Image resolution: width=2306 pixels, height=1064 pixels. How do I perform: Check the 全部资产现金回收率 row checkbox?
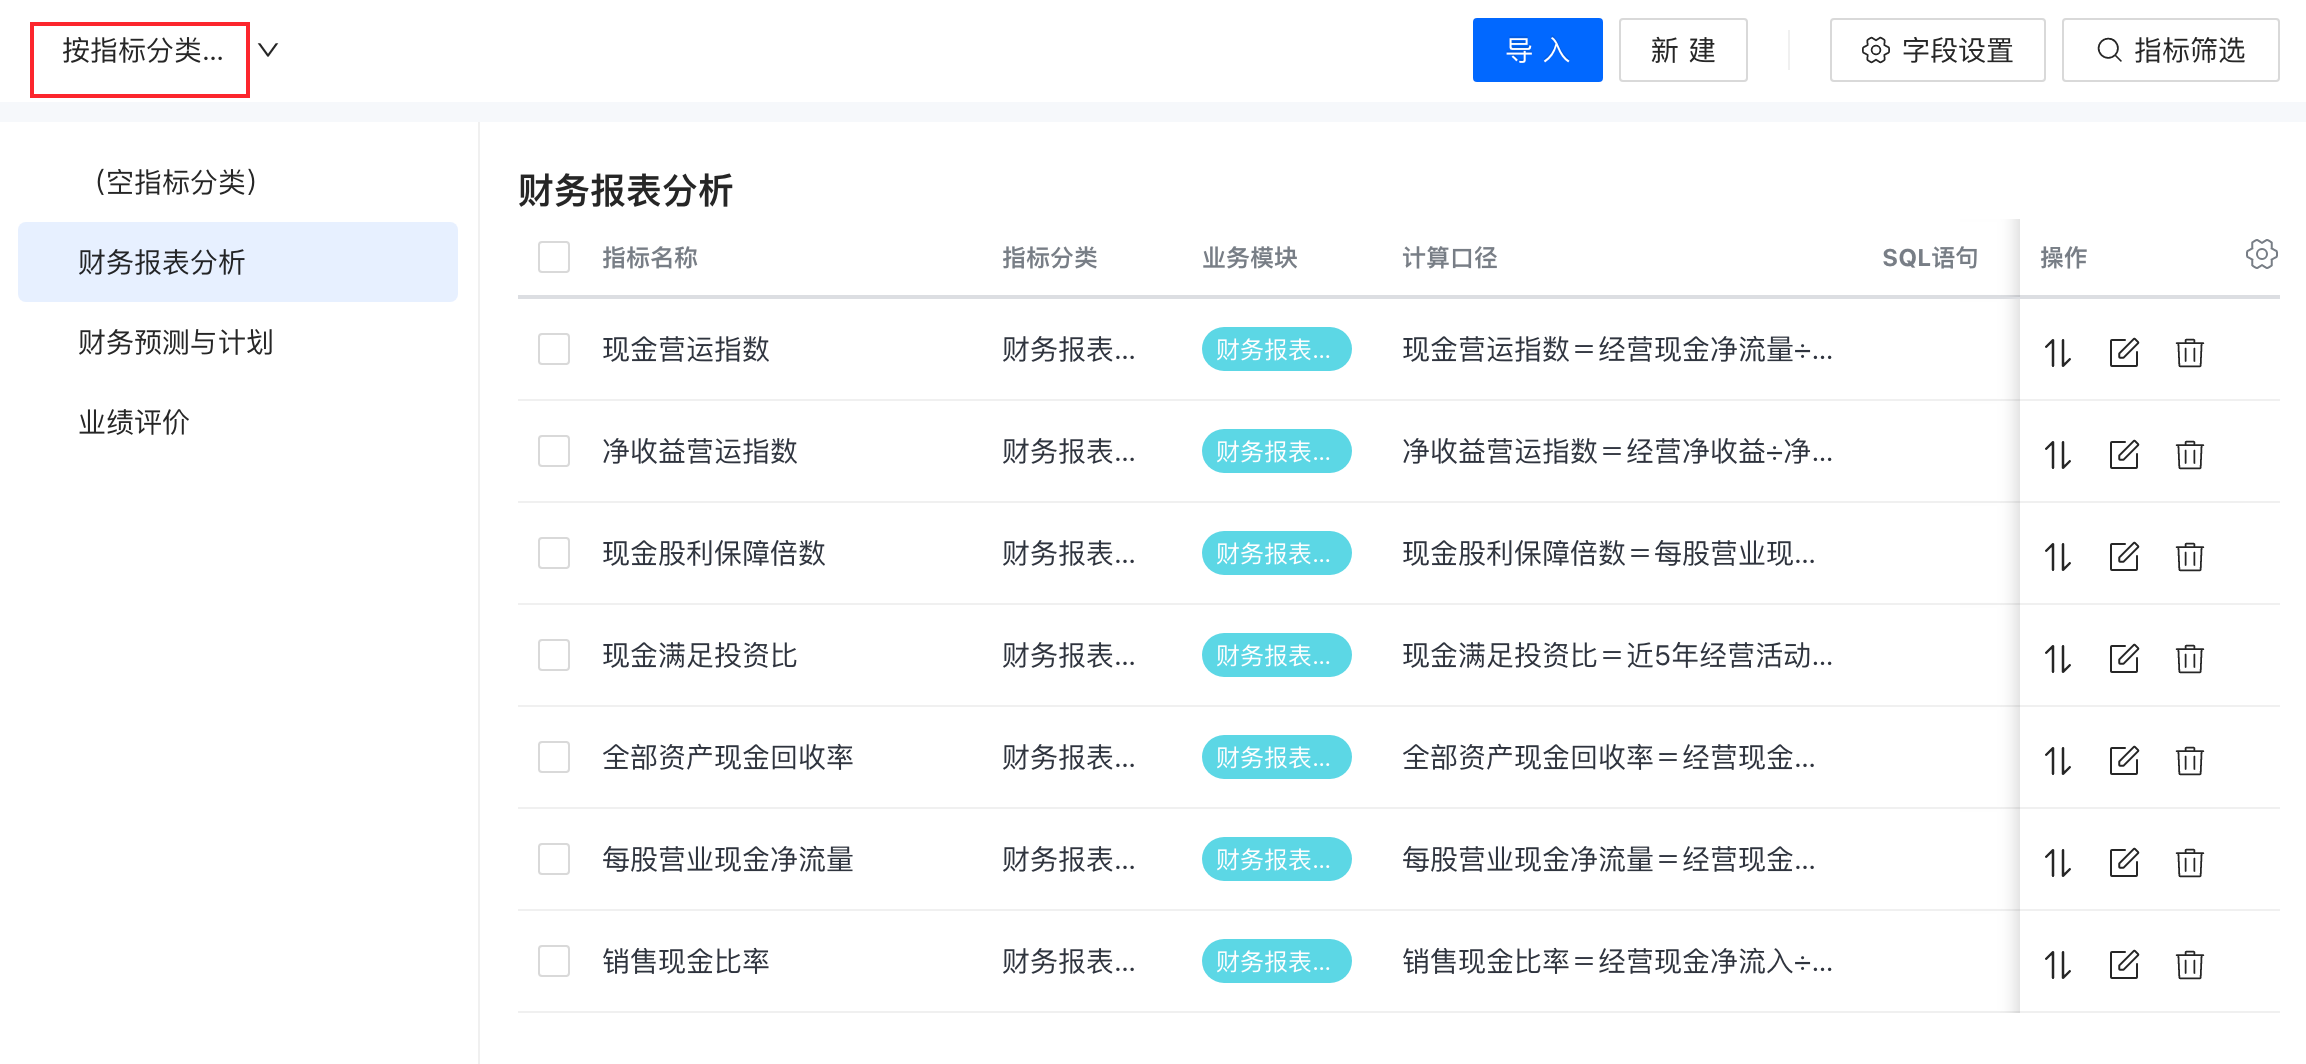pyautogui.click(x=554, y=757)
